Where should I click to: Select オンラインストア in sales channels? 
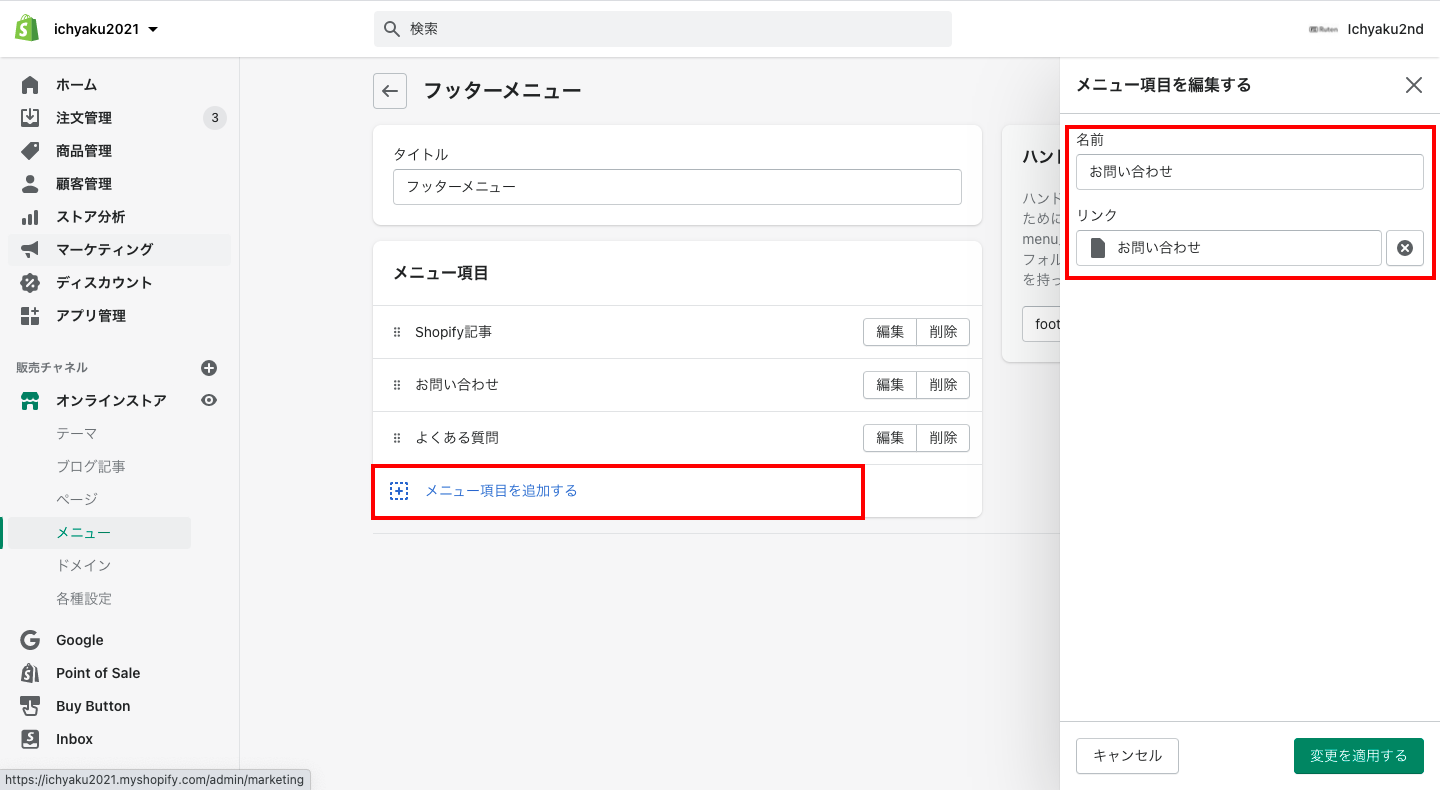click(111, 401)
